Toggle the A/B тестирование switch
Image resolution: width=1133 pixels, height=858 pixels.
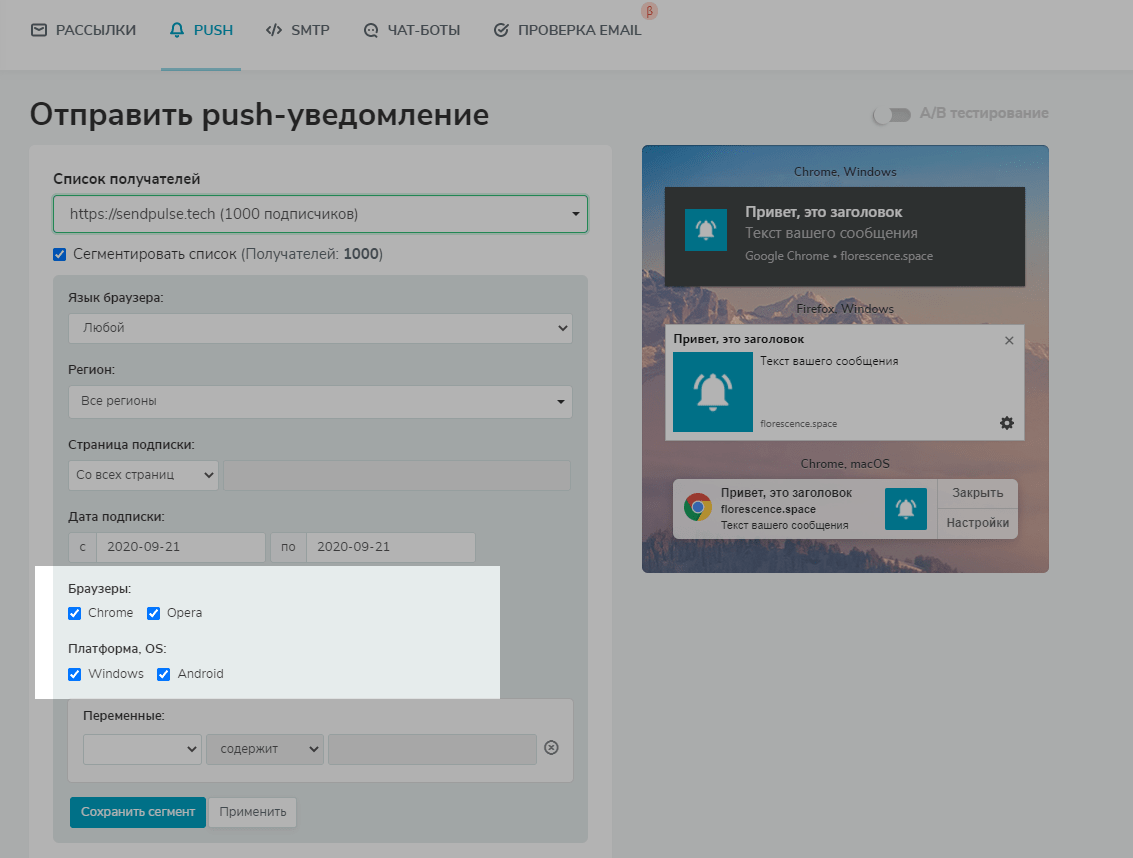click(892, 115)
